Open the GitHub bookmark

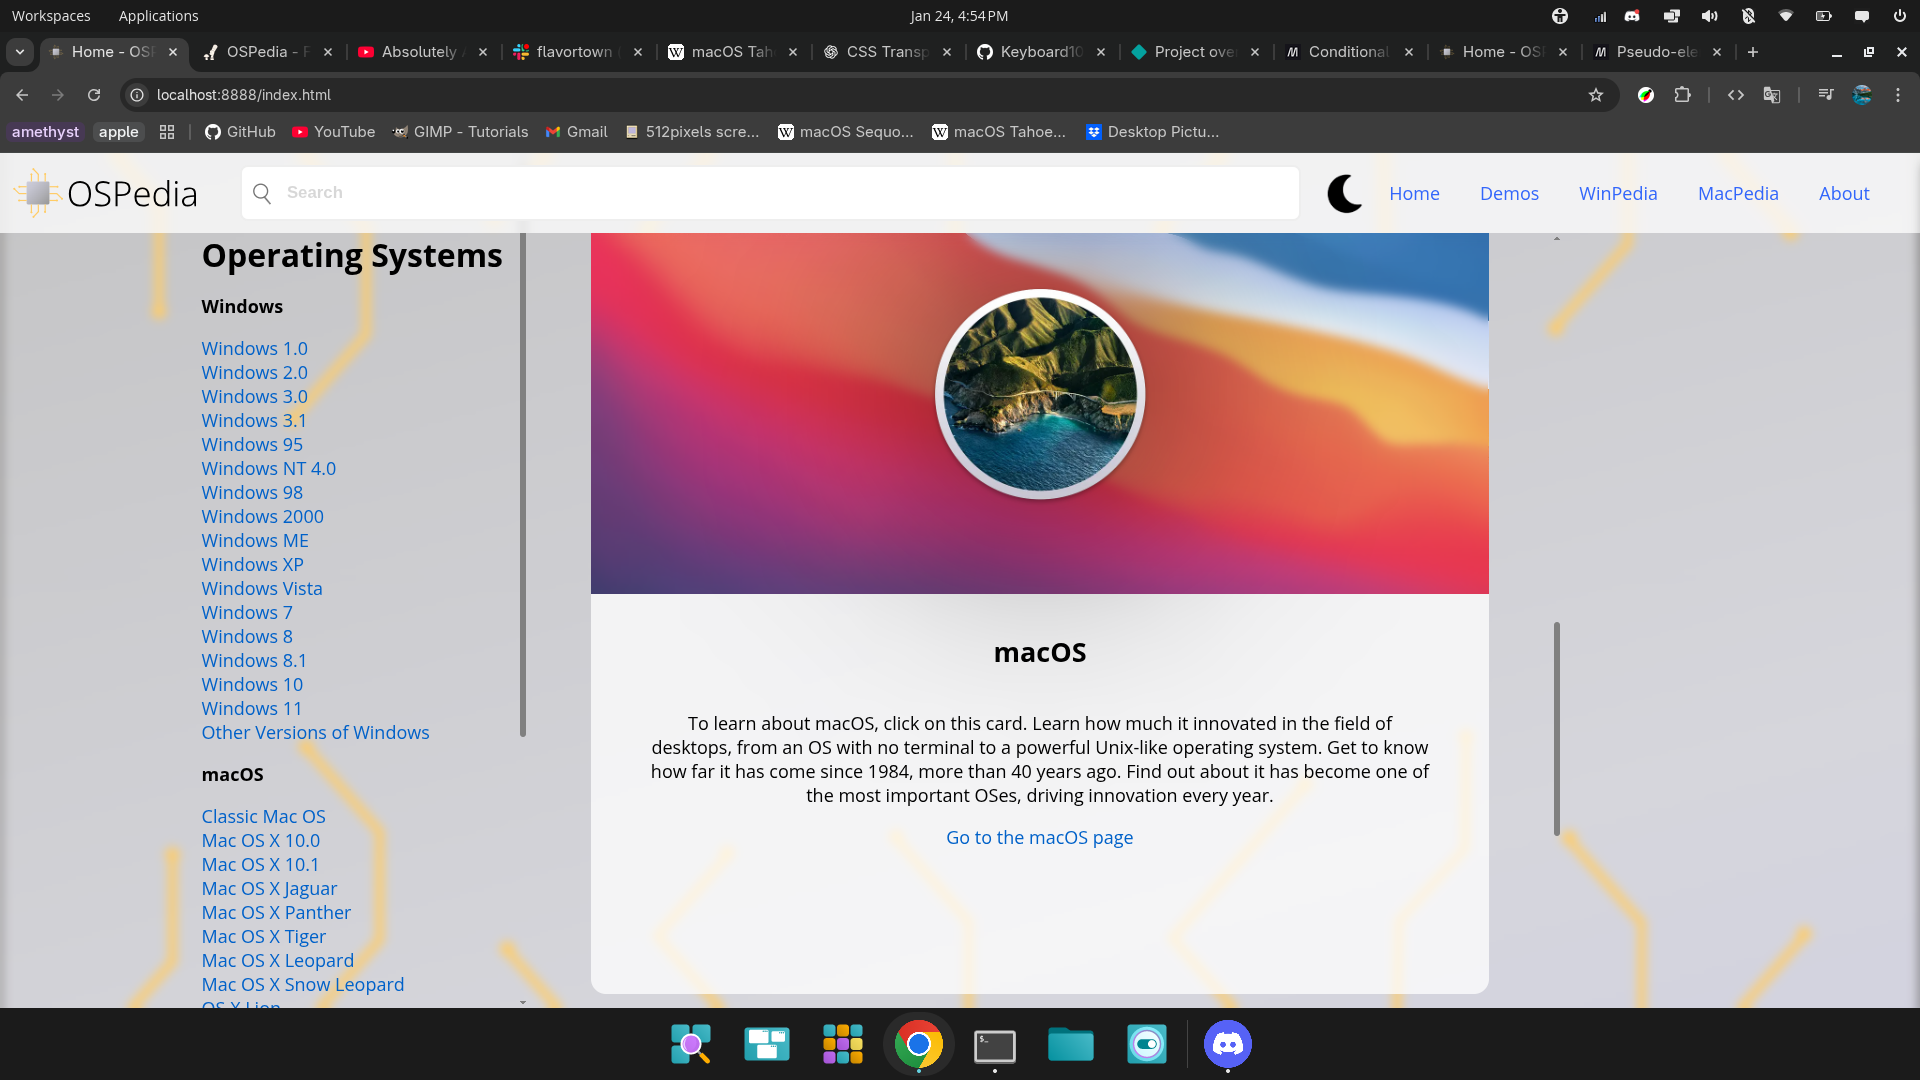tap(240, 132)
